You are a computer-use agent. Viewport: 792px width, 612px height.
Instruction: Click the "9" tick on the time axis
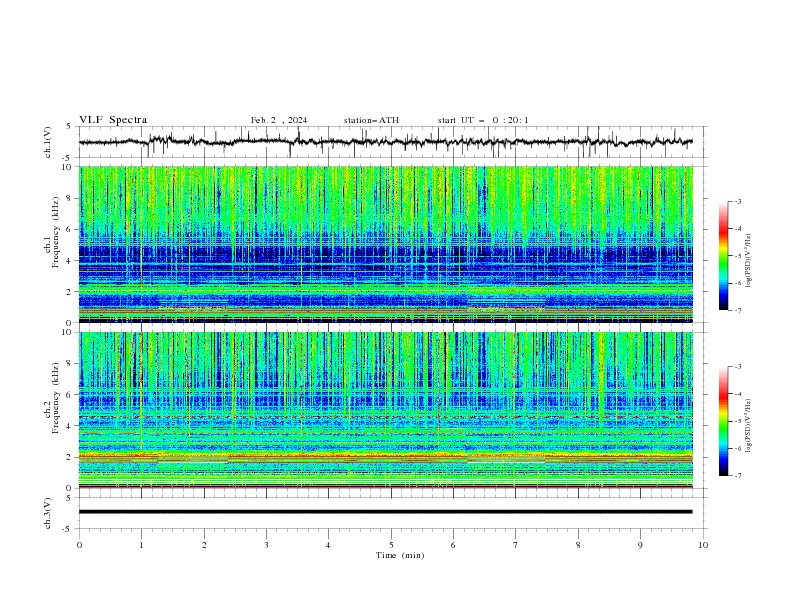pyautogui.click(x=640, y=545)
